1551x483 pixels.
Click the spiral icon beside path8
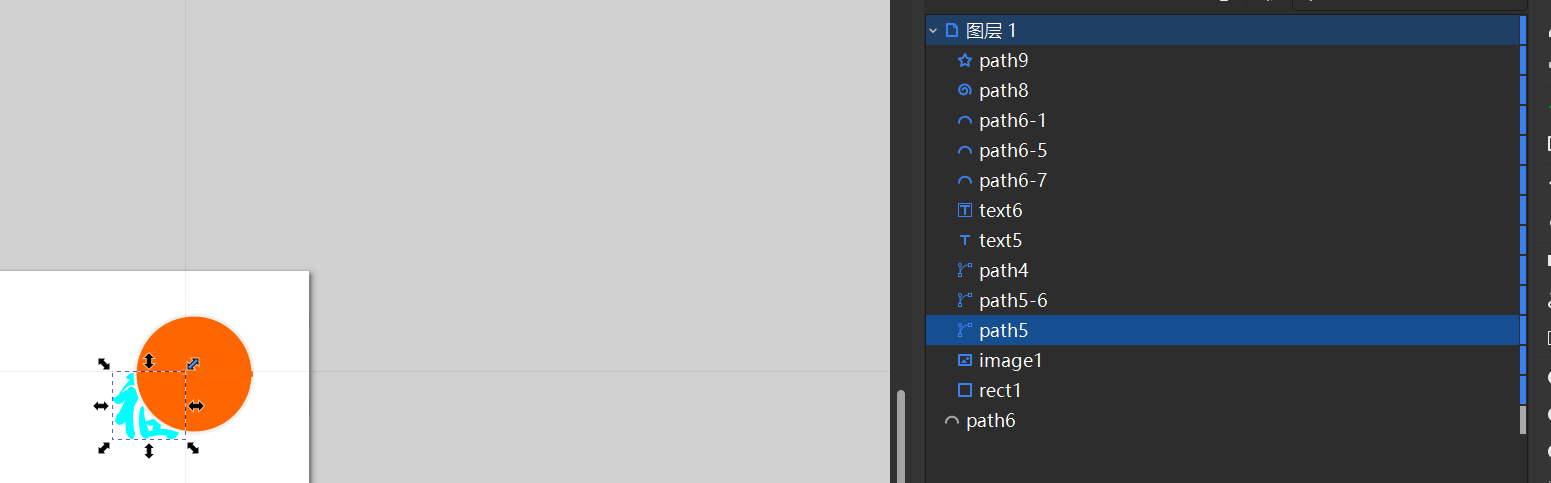(x=964, y=91)
